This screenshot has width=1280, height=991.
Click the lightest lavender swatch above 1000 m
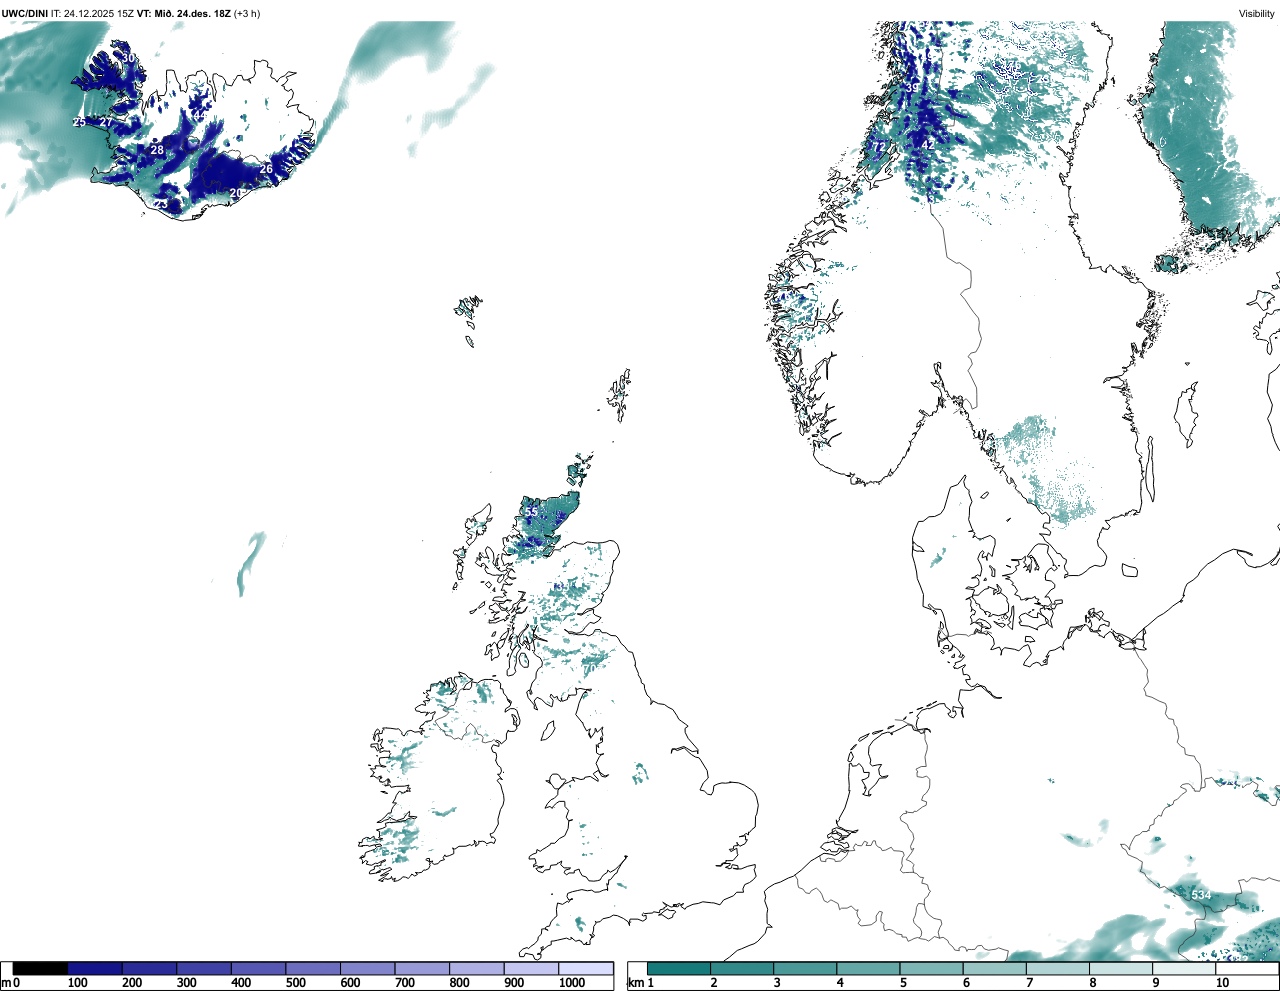(x=585, y=968)
